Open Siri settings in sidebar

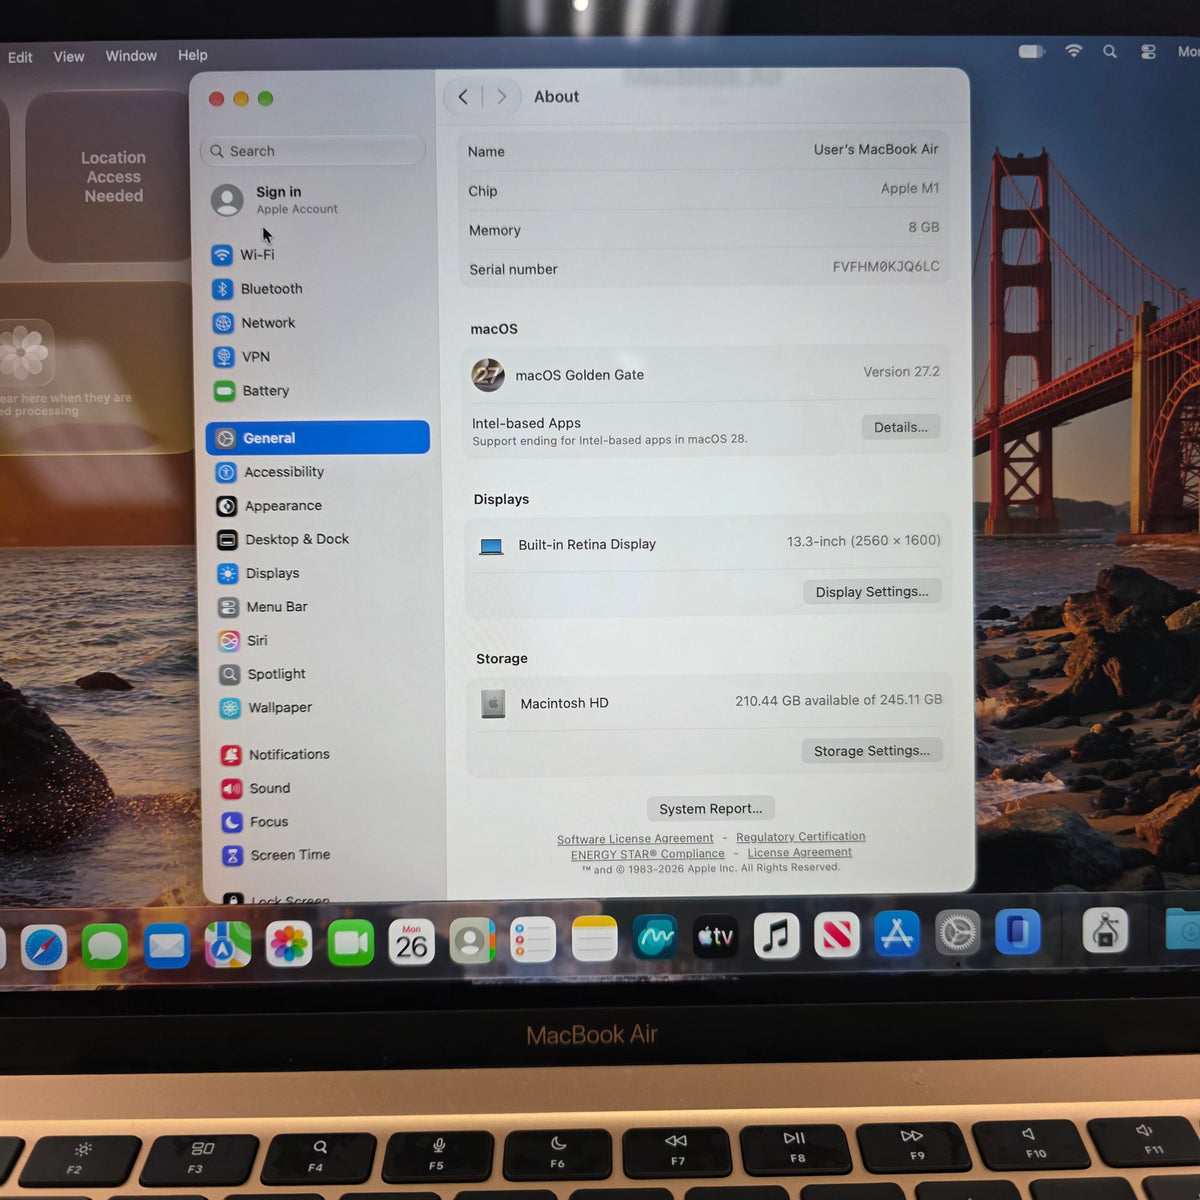coord(320,641)
